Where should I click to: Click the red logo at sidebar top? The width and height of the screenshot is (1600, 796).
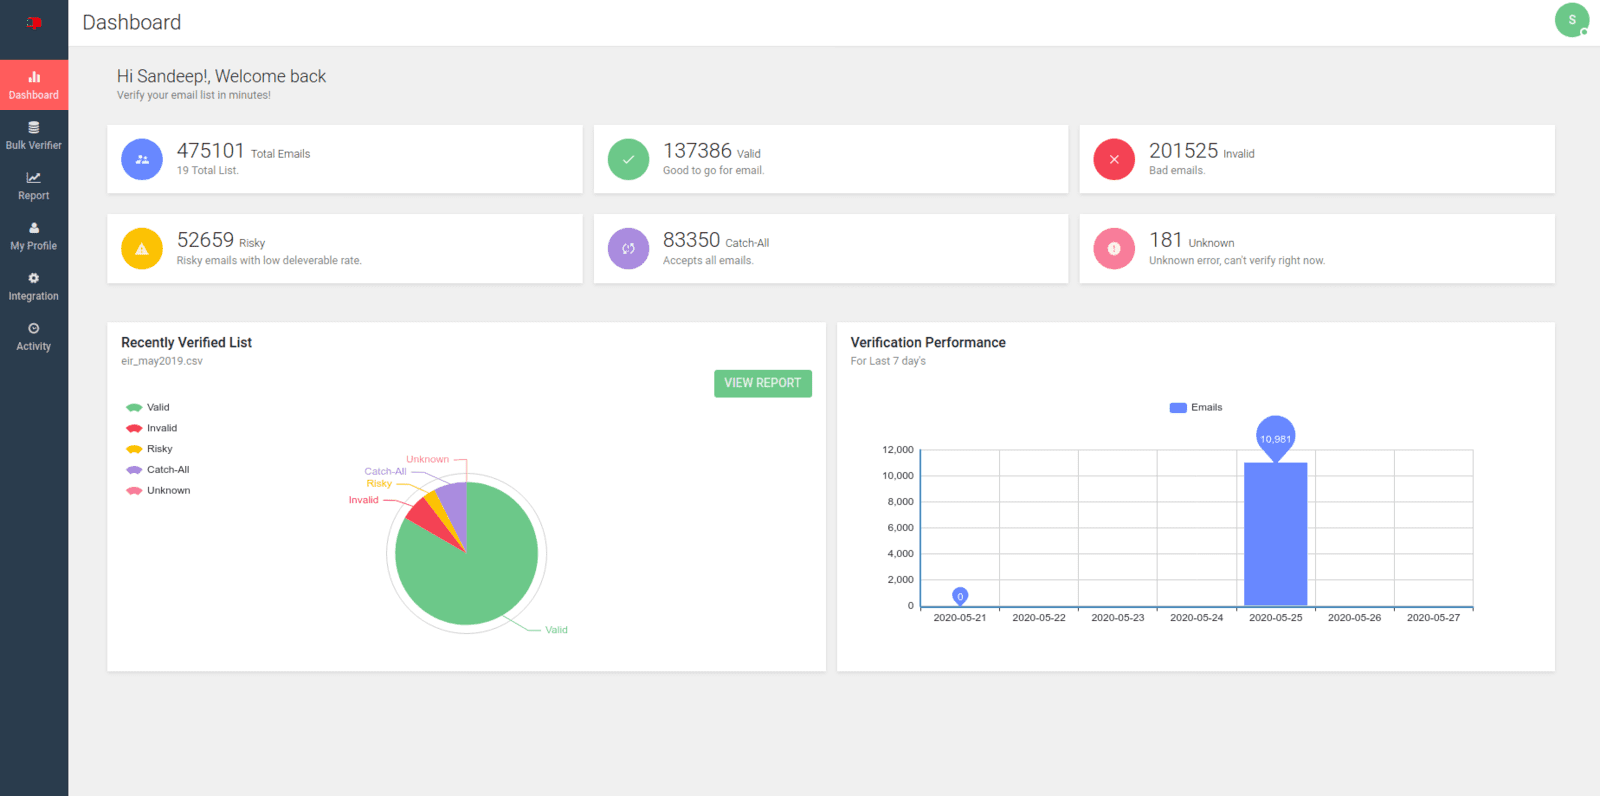click(34, 22)
